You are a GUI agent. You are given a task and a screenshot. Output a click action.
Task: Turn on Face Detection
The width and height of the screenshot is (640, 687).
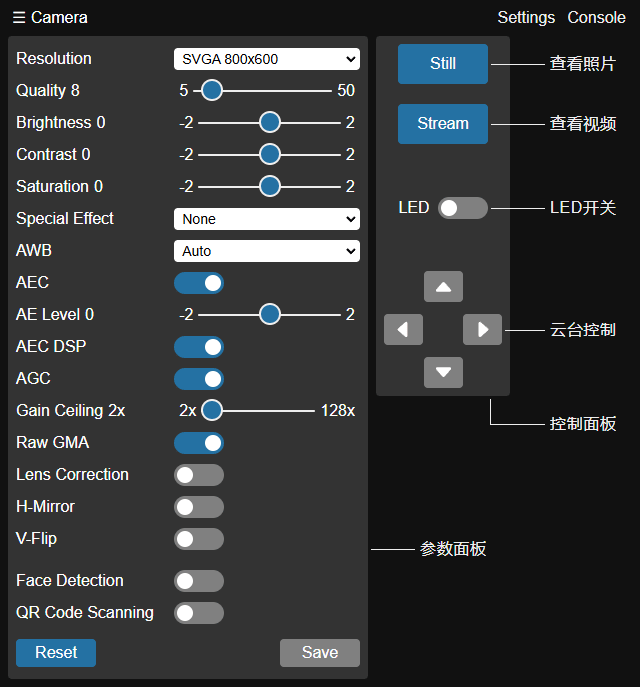199,581
